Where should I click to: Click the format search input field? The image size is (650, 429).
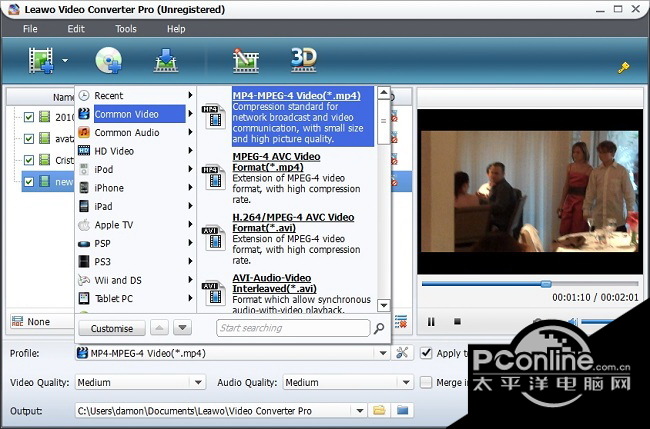(293, 328)
